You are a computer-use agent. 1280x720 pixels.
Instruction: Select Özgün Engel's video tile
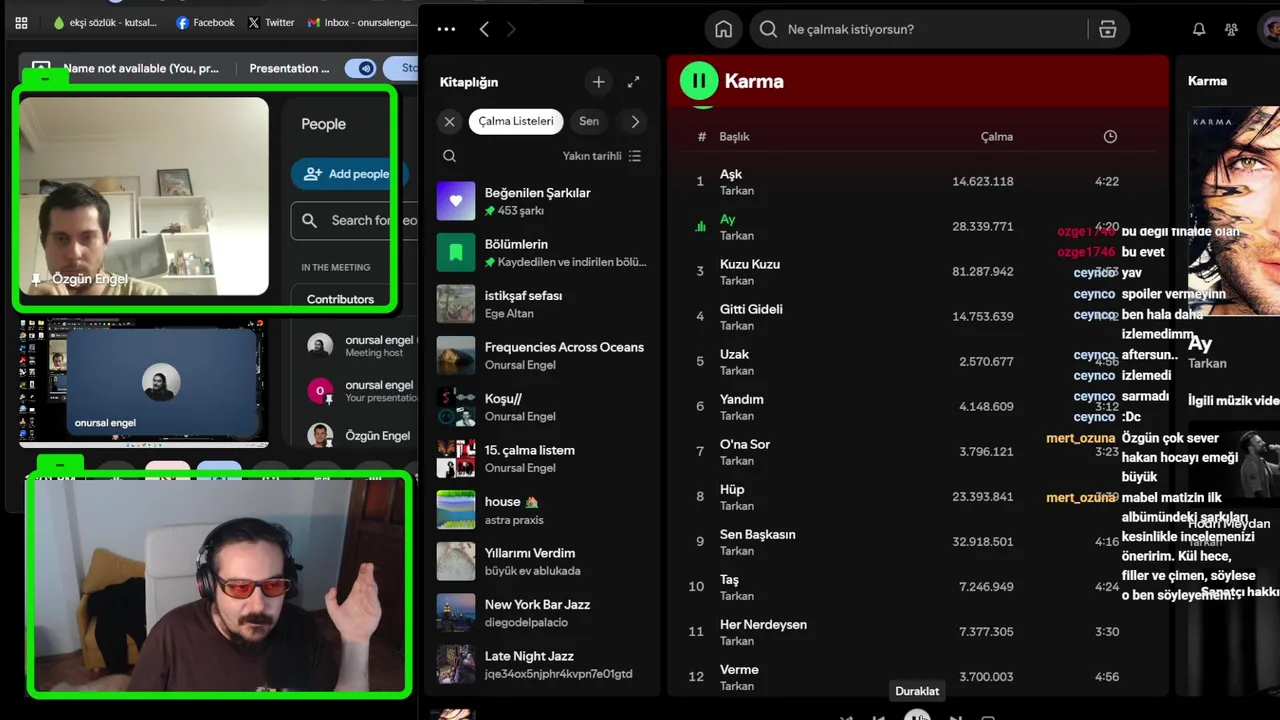[x=144, y=196]
